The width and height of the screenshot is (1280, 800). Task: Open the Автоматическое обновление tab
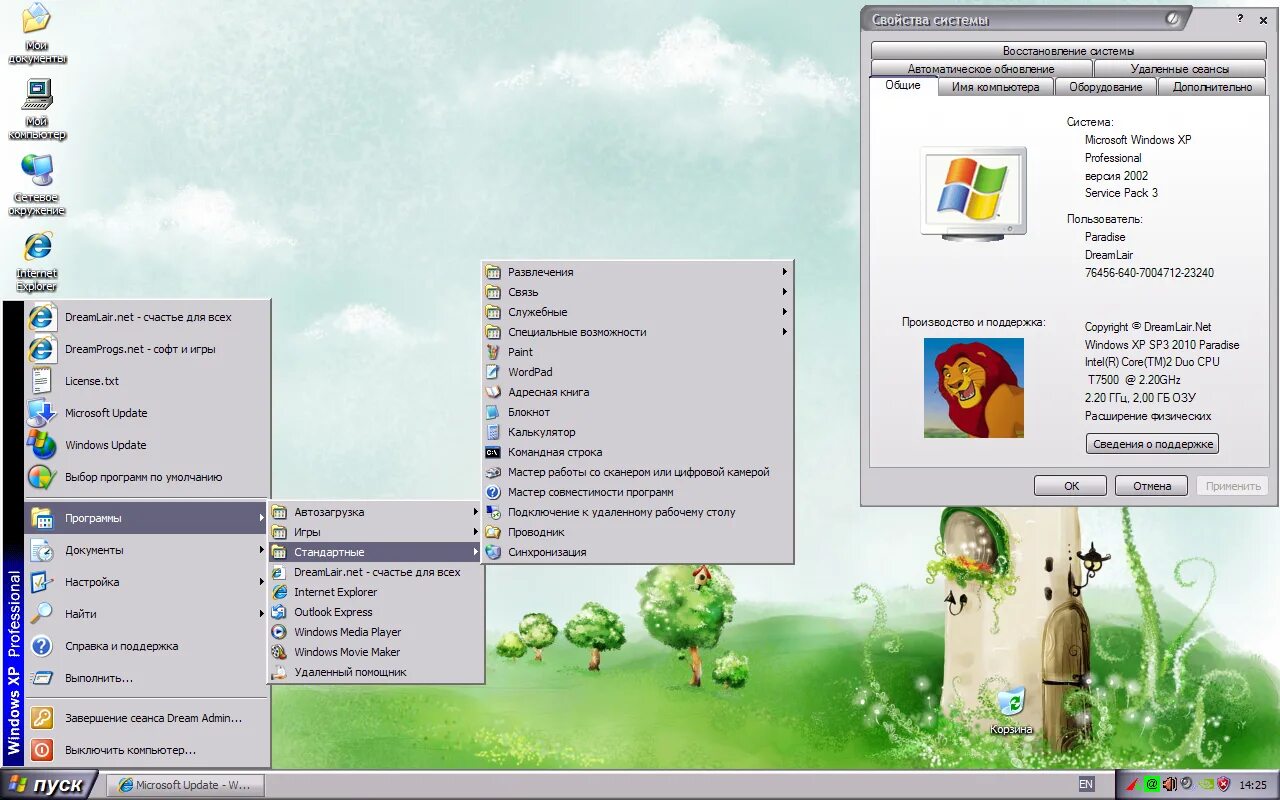981,69
